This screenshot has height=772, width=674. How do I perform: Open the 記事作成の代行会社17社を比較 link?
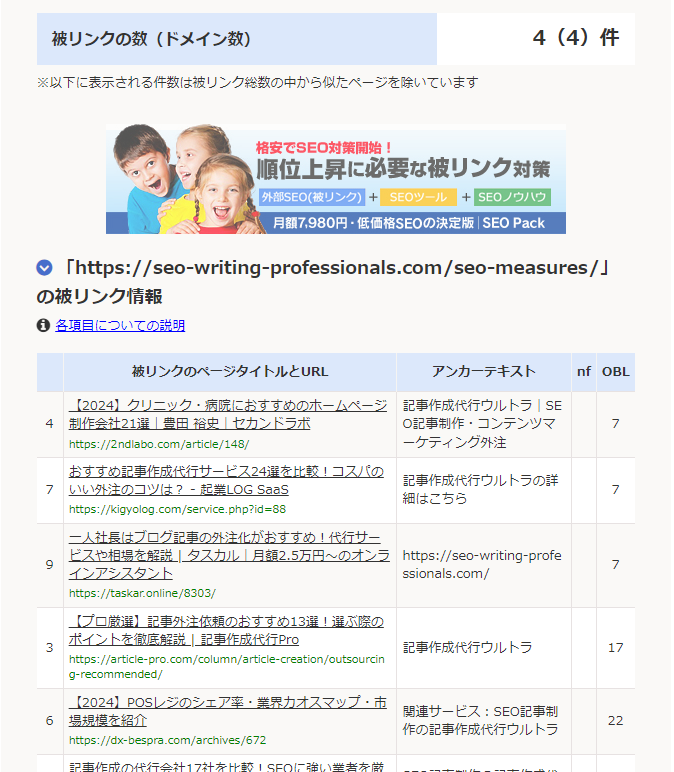click(226, 766)
